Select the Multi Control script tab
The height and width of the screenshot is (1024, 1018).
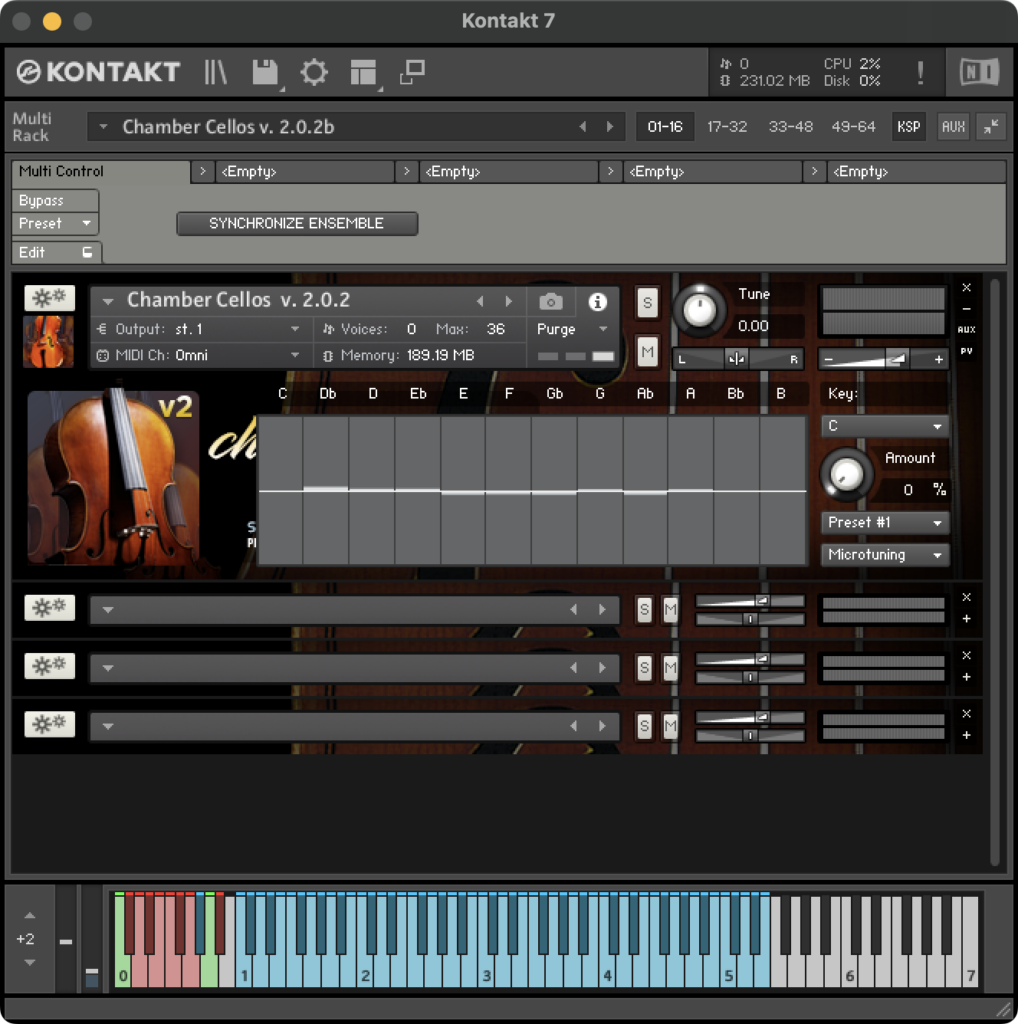101,172
